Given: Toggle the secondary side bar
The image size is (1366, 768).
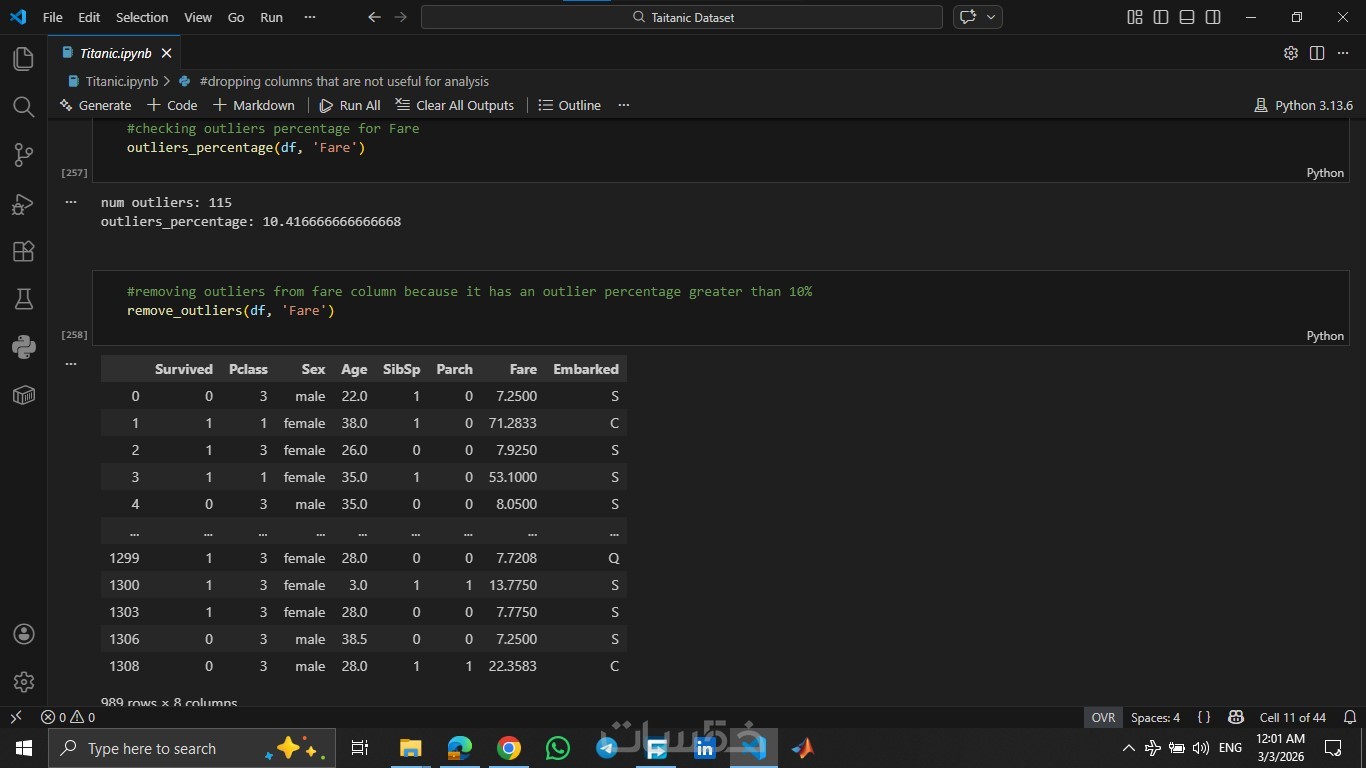Looking at the screenshot, I should point(1213,17).
